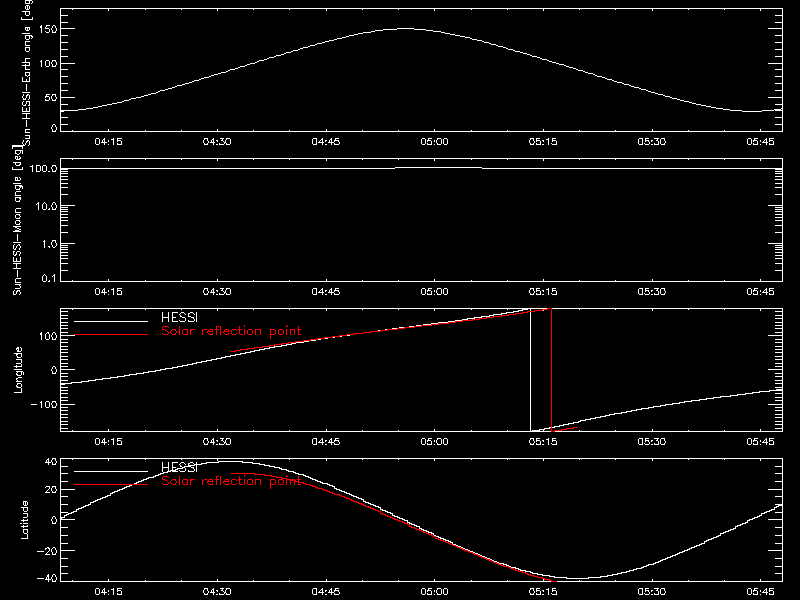Click 04:15 label under Earth angle plot
Viewport: 800px width, 600px height.
(x=108, y=142)
